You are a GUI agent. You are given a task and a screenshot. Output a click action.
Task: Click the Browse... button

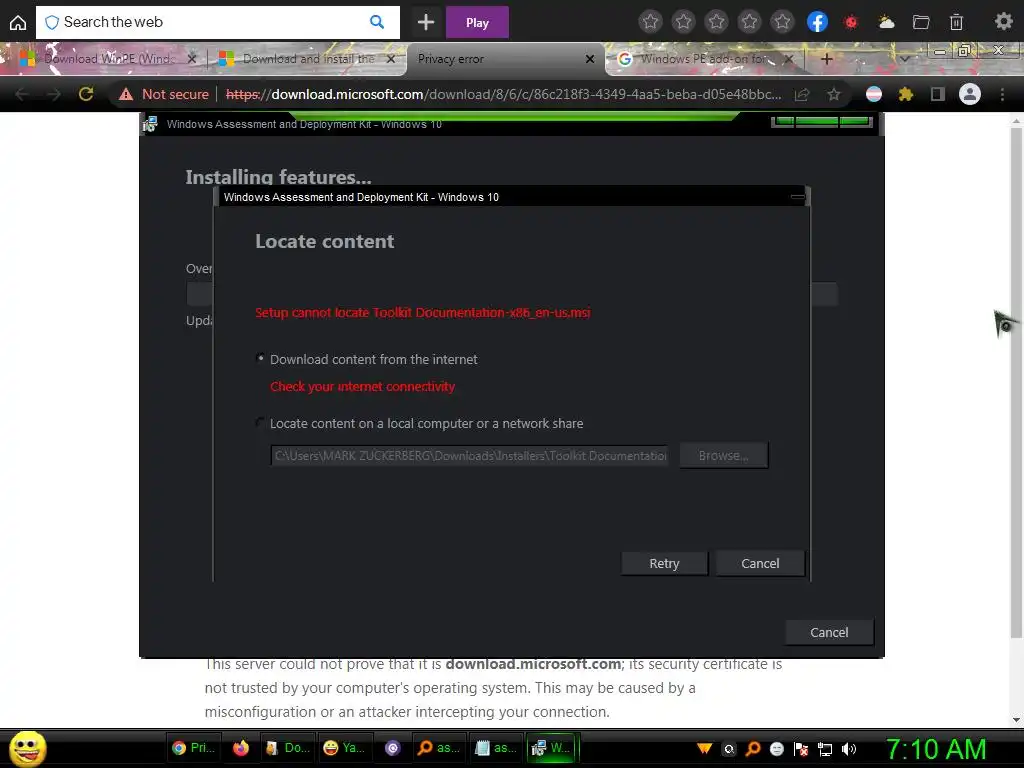(724, 455)
